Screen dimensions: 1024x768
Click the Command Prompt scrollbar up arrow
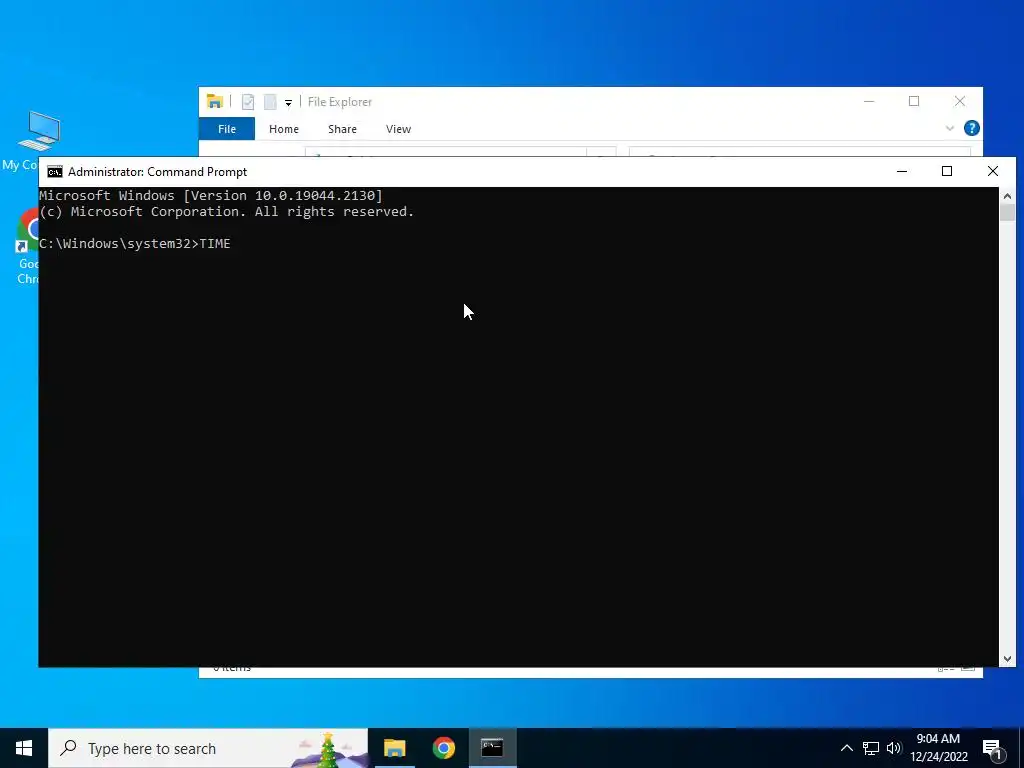click(x=1007, y=196)
